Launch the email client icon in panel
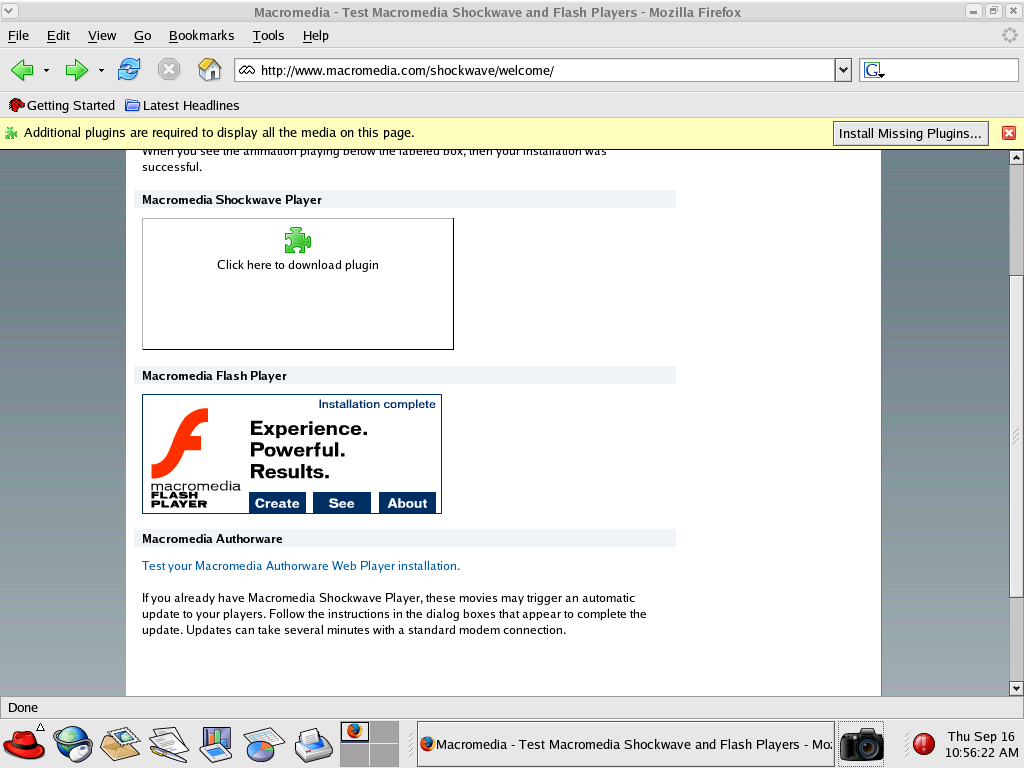1024x768 pixels. (x=120, y=744)
